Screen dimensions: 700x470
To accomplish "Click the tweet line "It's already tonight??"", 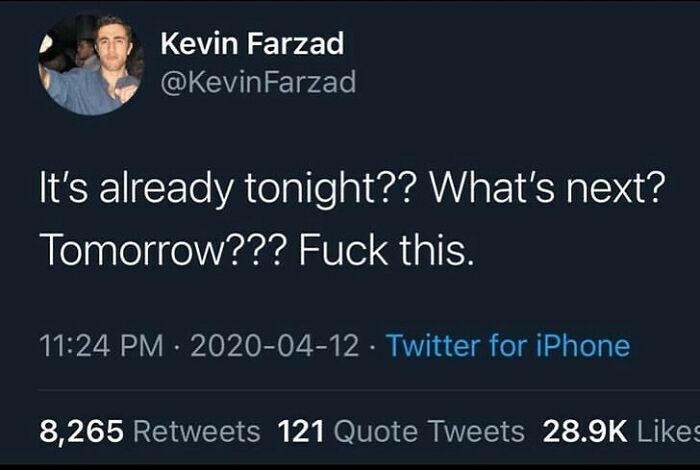I will (x=225, y=187).
